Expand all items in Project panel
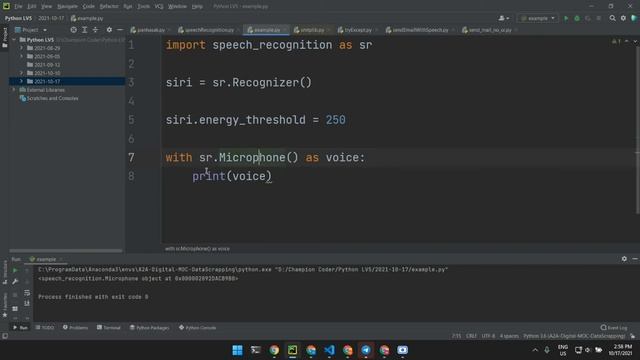The image size is (640, 360). coord(84,30)
